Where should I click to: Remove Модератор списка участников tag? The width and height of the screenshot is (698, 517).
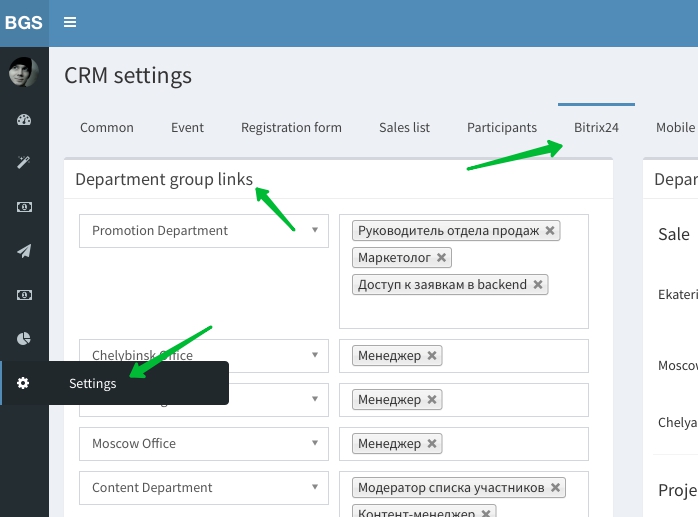click(x=556, y=488)
